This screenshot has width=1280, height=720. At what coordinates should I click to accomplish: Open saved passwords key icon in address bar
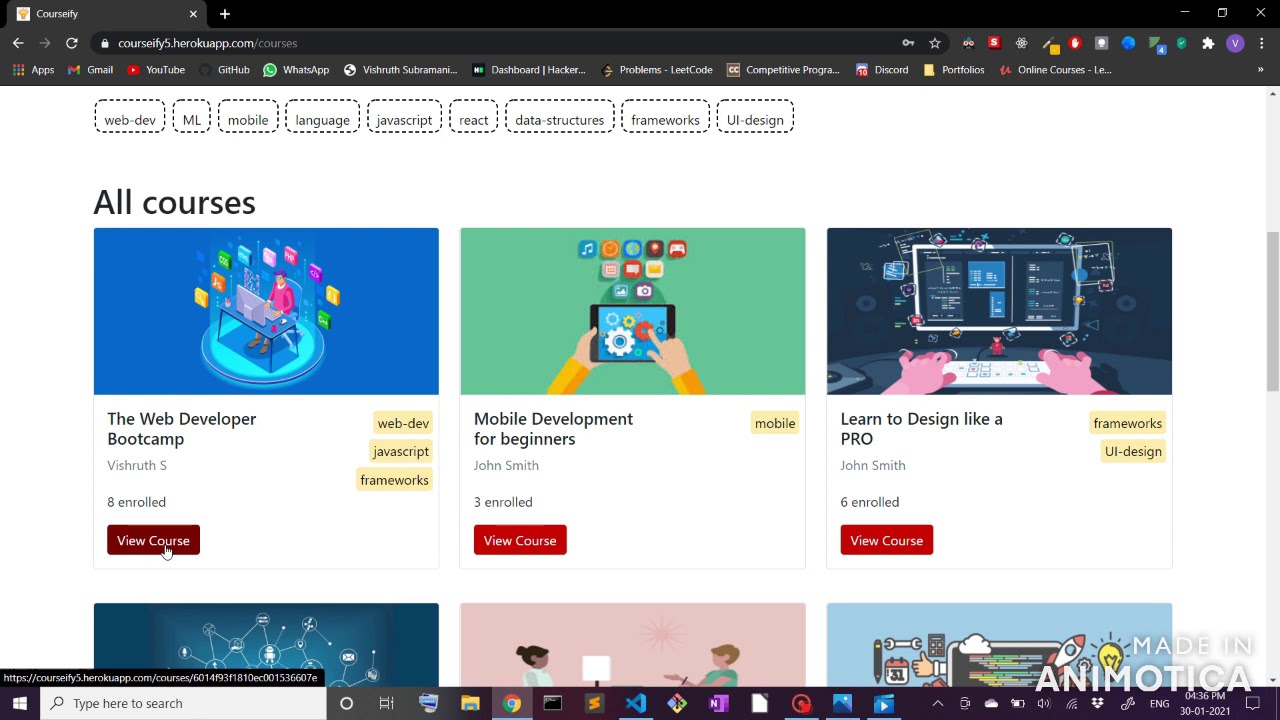tap(908, 43)
